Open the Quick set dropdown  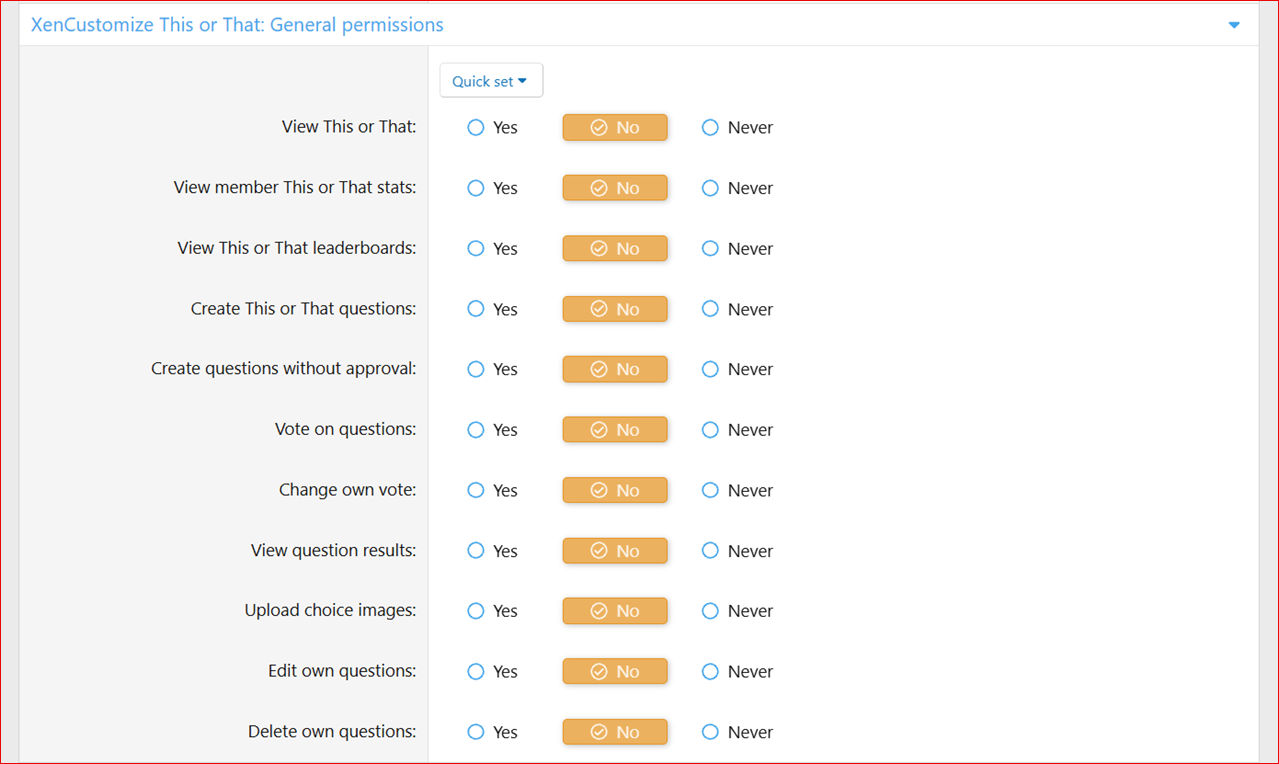pyautogui.click(x=491, y=81)
